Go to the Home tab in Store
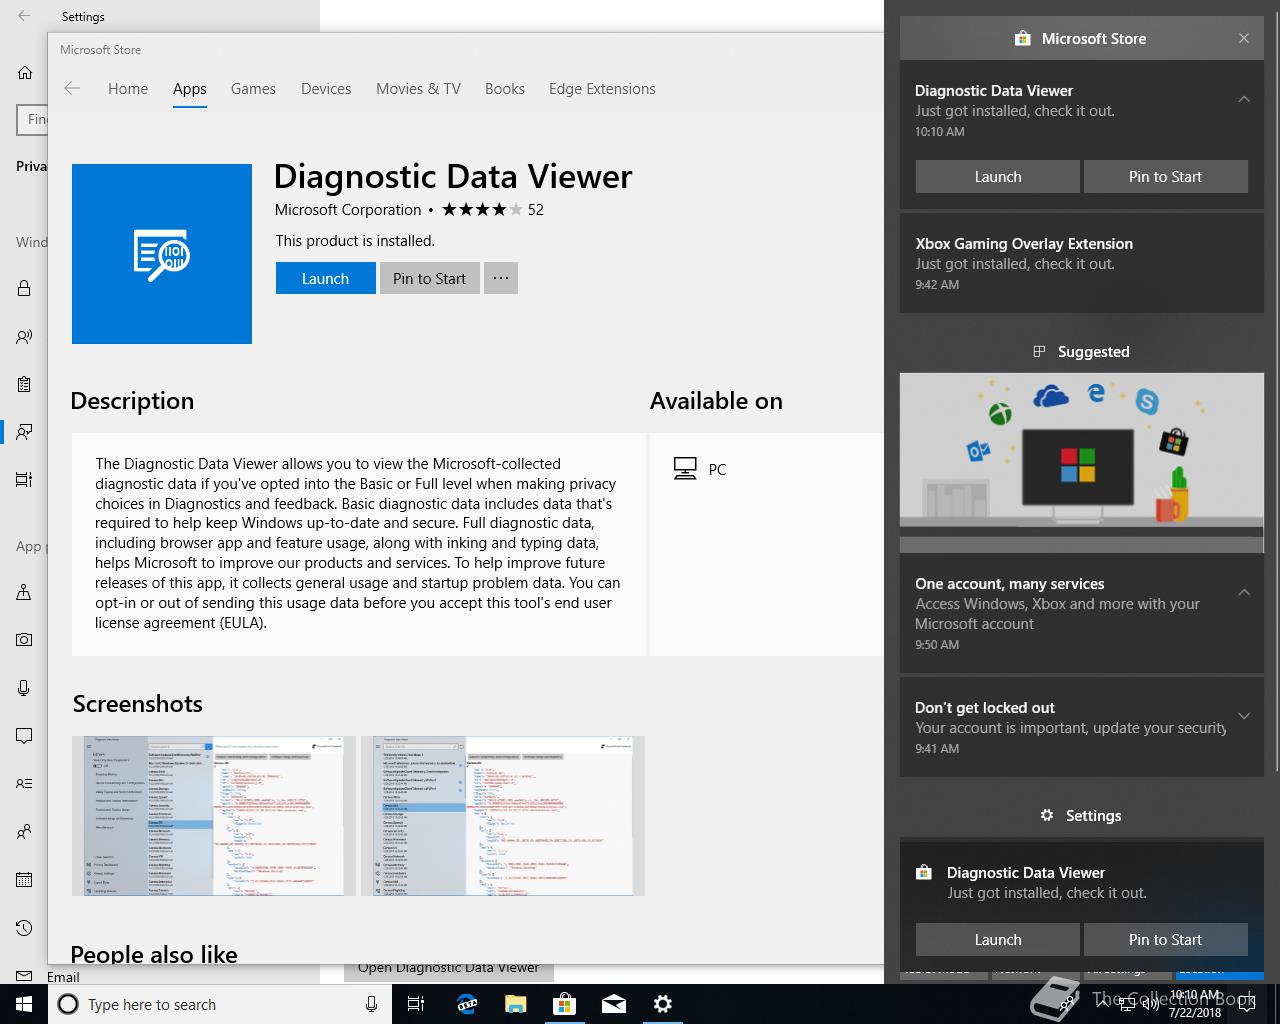Image resolution: width=1280 pixels, height=1024 pixels. click(128, 88)
